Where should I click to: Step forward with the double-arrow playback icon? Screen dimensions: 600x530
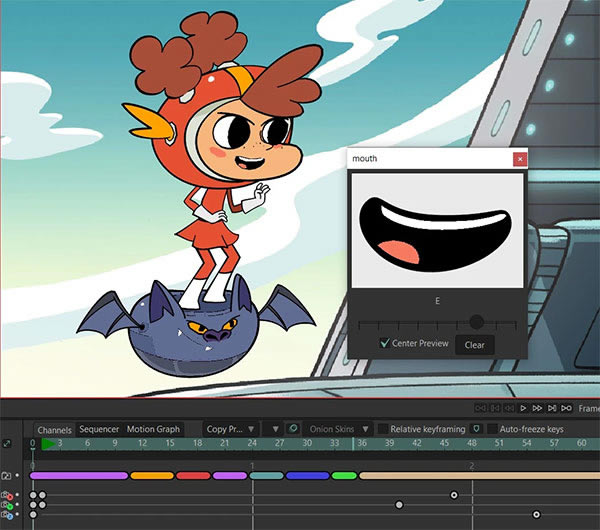537,408
